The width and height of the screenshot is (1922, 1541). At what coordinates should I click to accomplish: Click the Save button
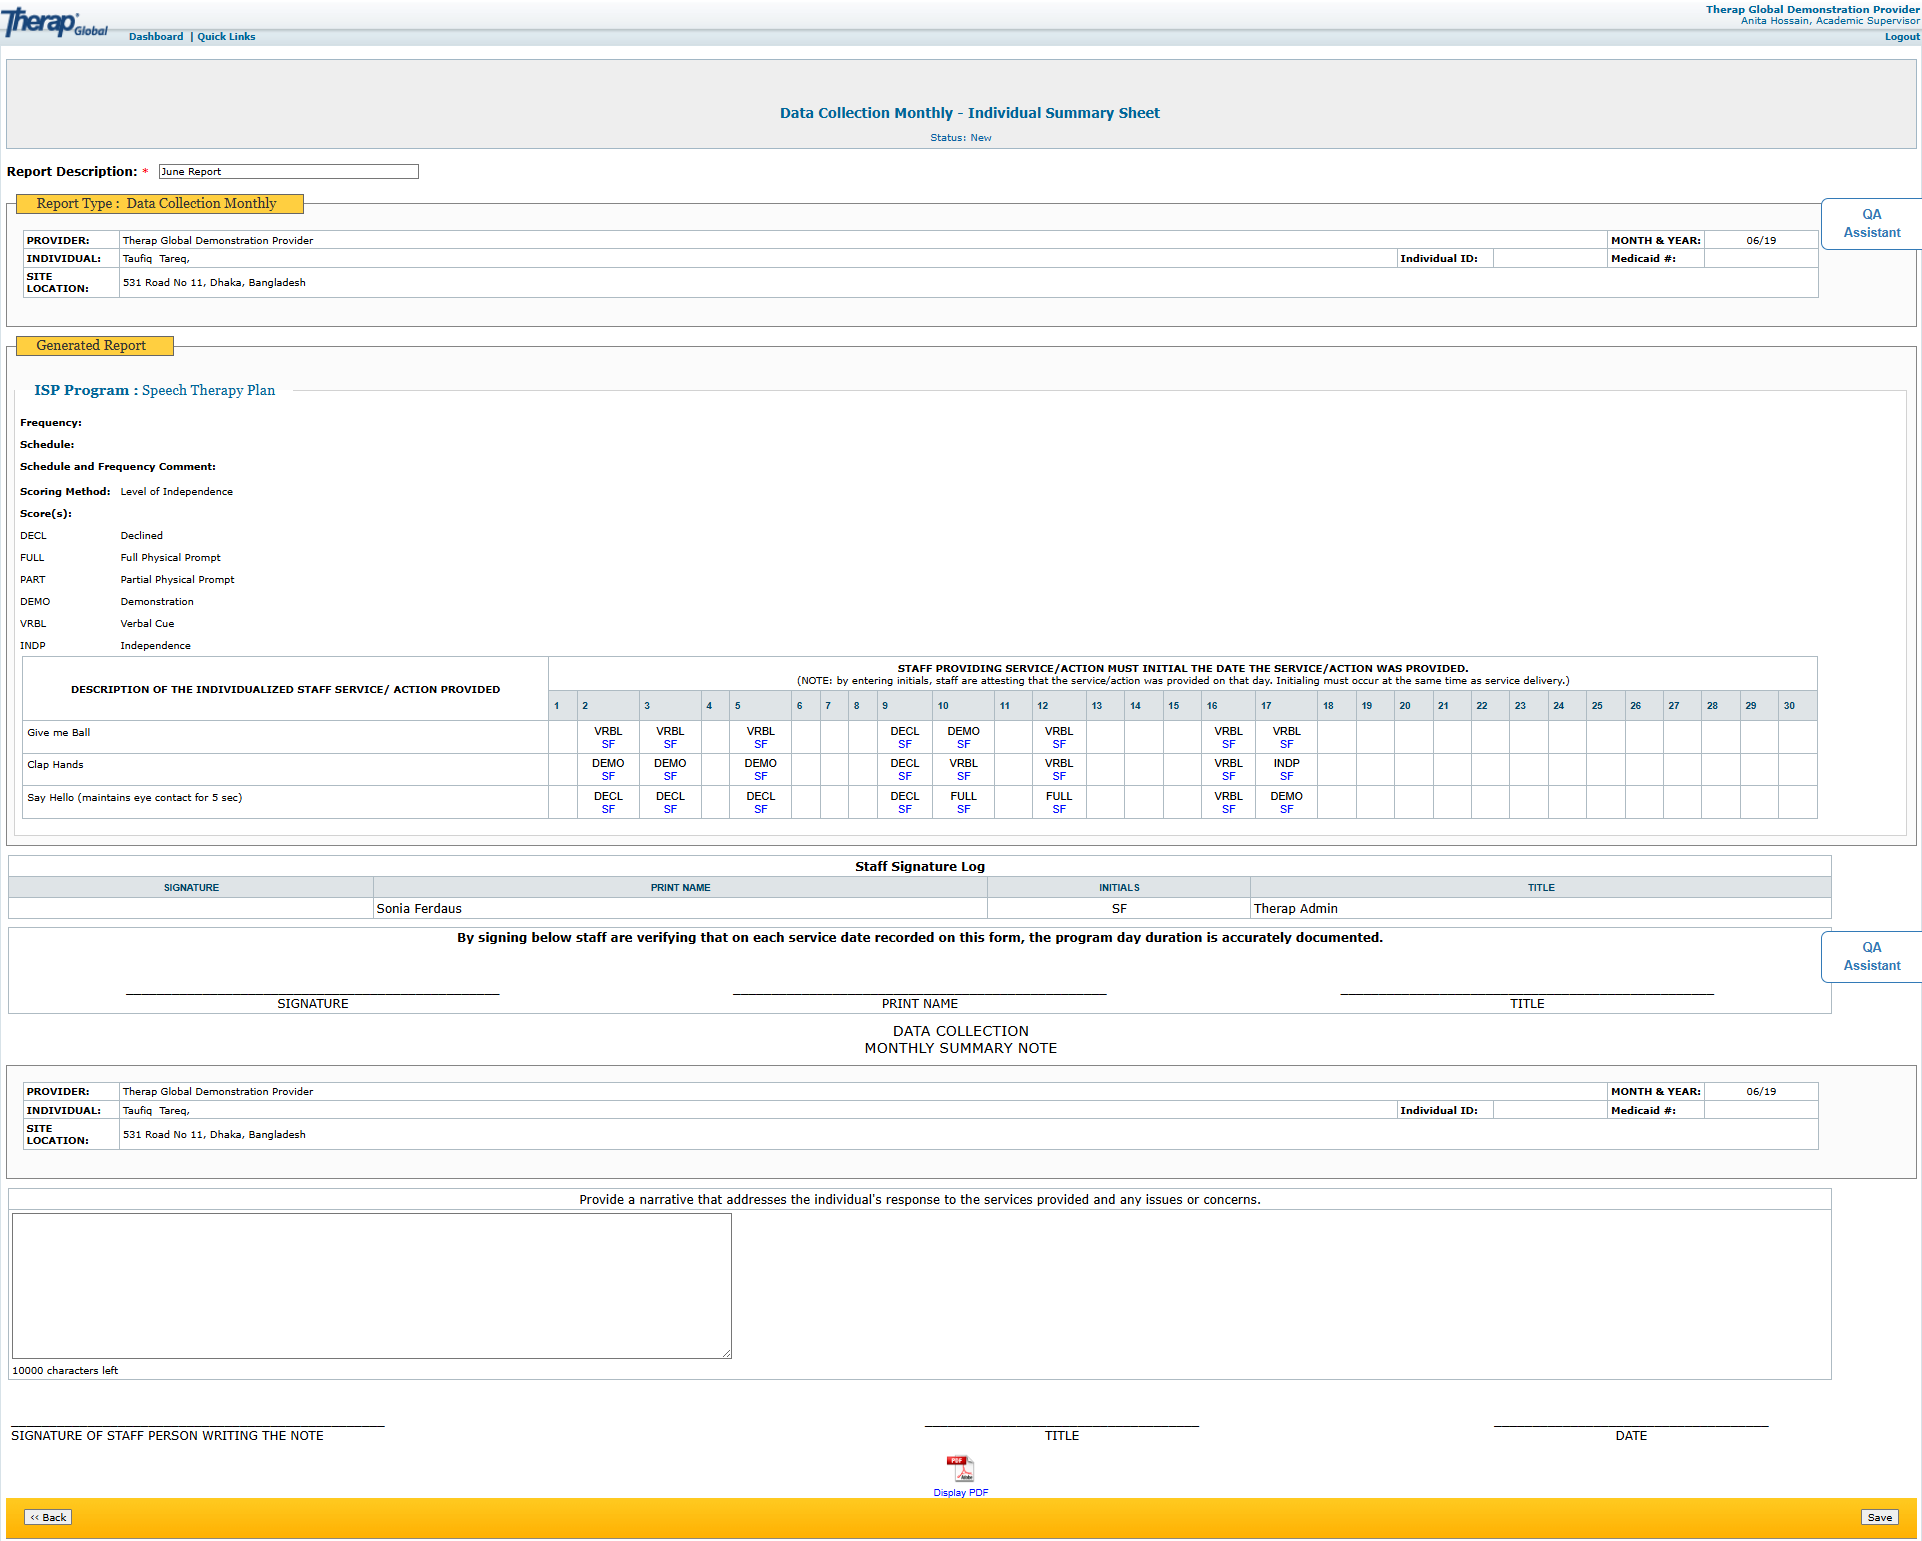pyautogui.click(x=1879, y=1517)
